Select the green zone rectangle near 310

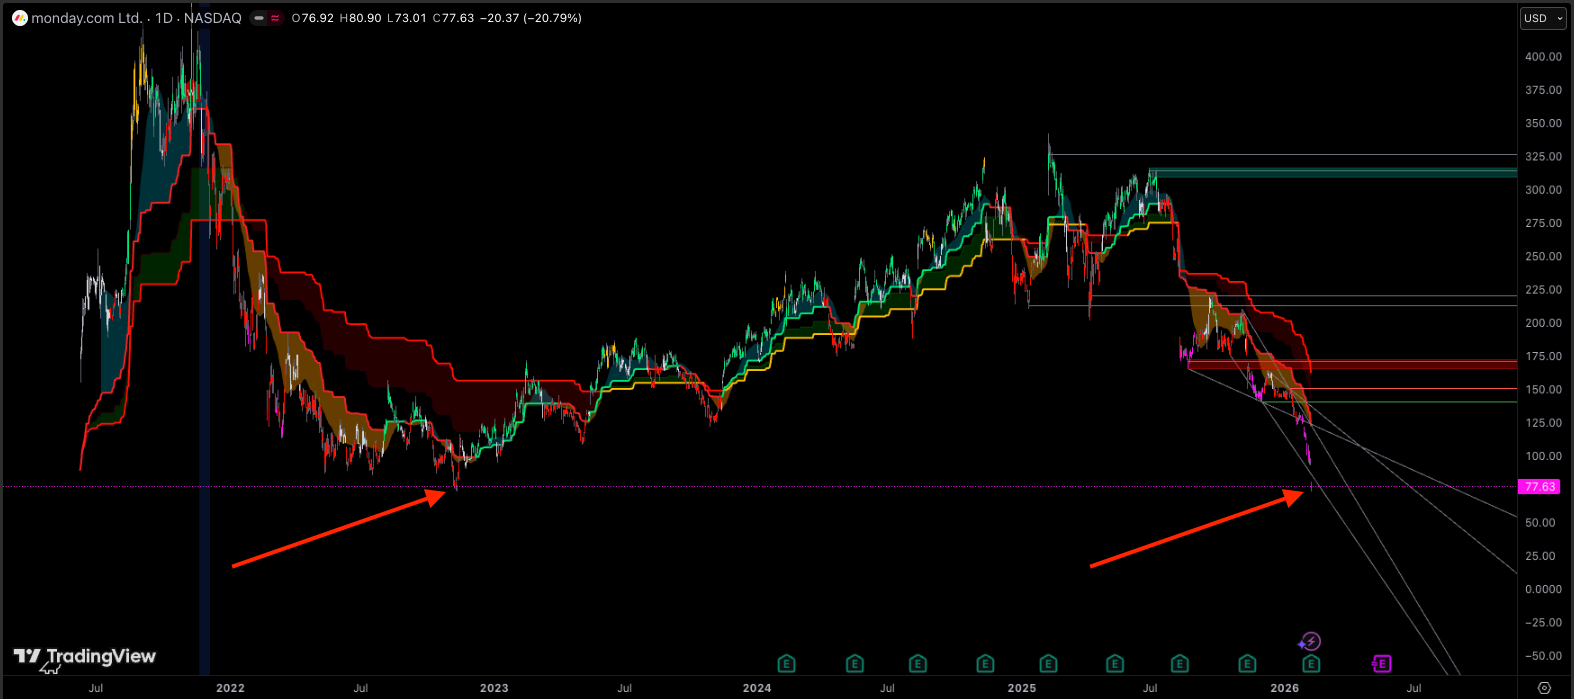1332,173
